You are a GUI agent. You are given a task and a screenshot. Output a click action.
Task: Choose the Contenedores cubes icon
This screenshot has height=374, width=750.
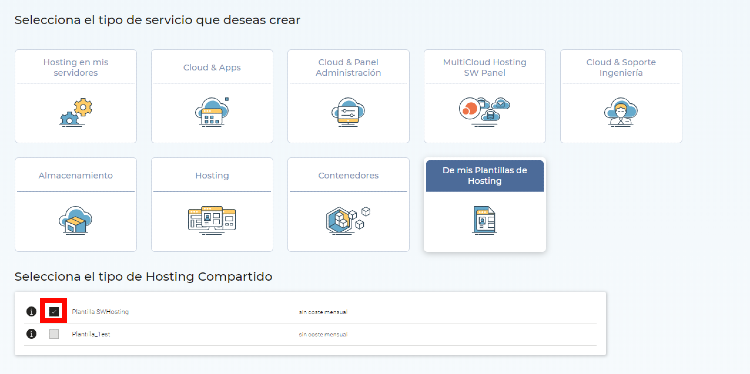(x=348, y=220)
